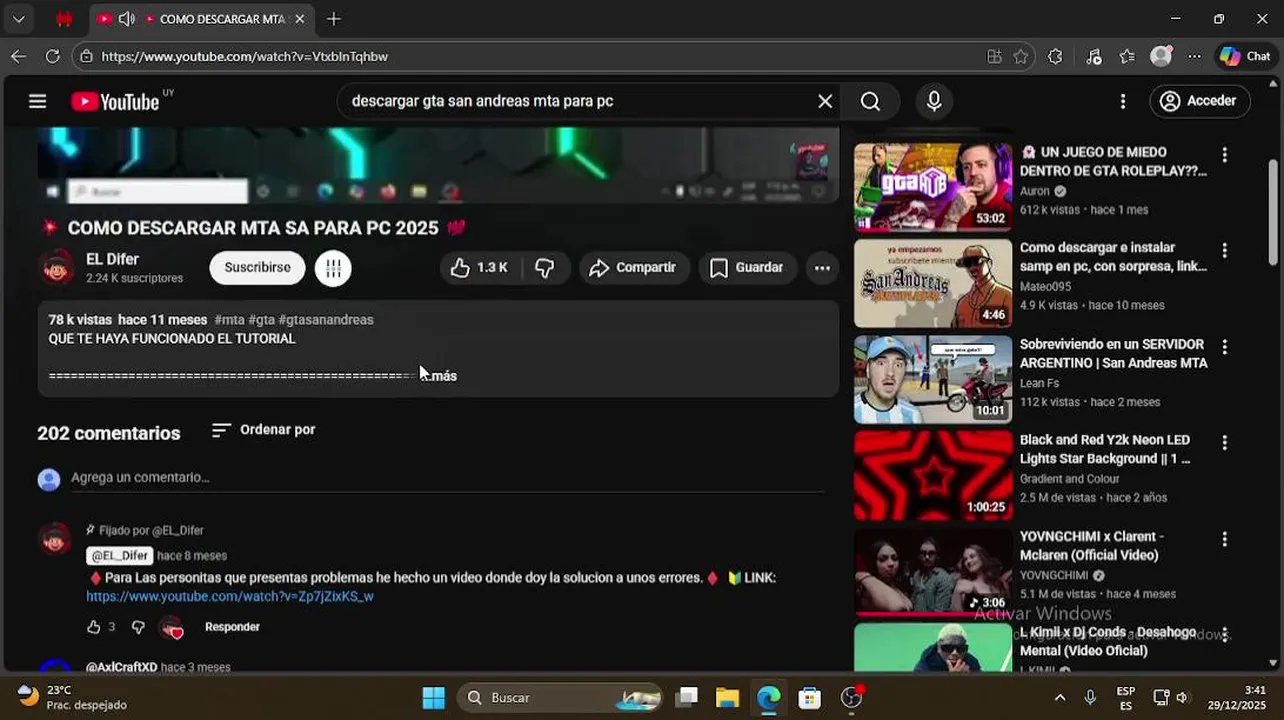
Task: Open browser Settings and more ellipsis
Action: click(1195, 57)
